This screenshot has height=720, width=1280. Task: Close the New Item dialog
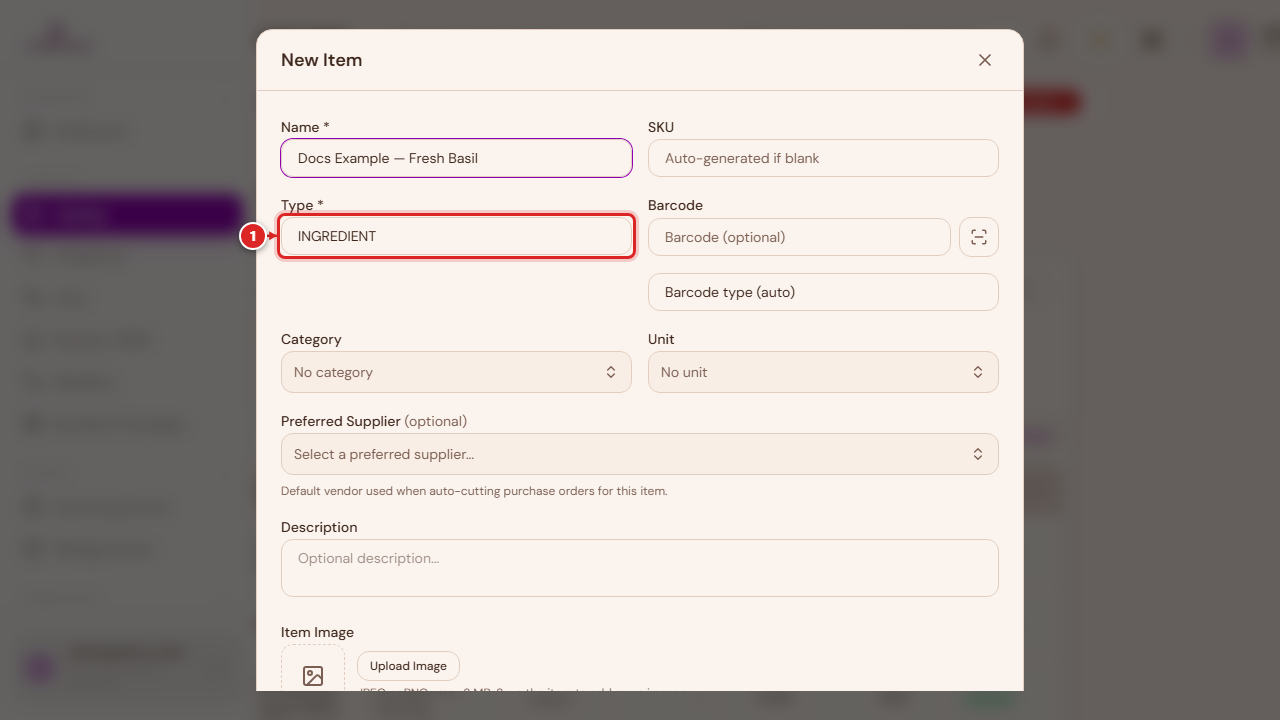coord(985,60)
